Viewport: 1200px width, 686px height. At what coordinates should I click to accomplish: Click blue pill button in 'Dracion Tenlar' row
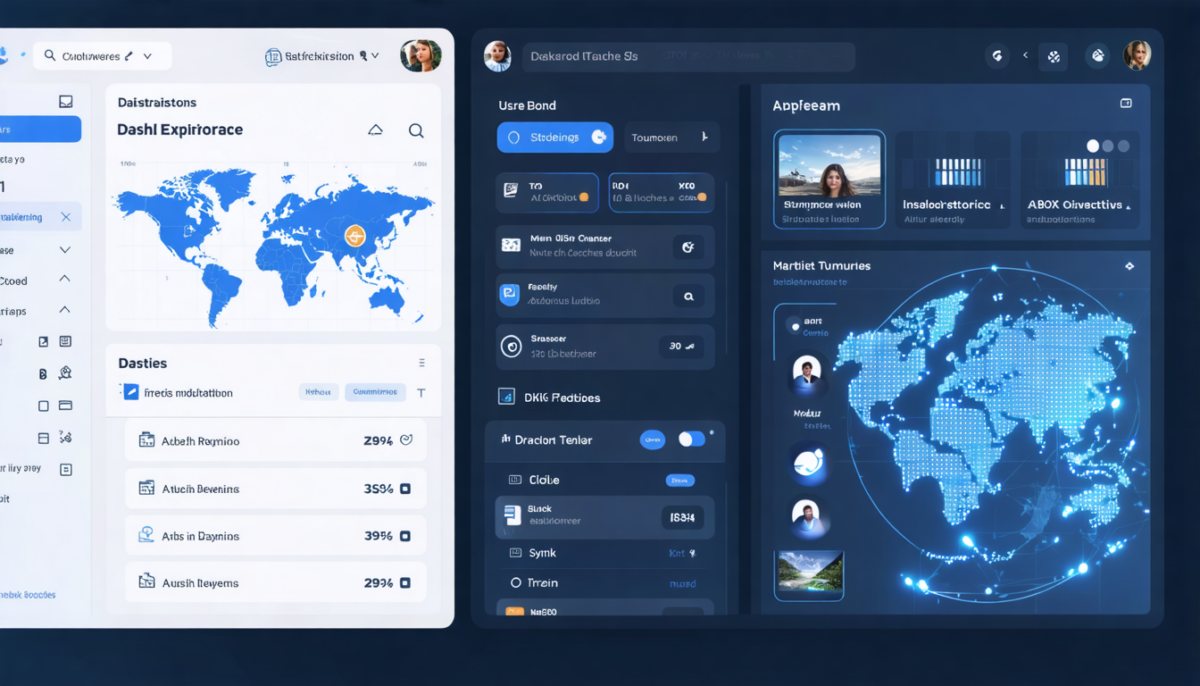[x=652, y=439]
